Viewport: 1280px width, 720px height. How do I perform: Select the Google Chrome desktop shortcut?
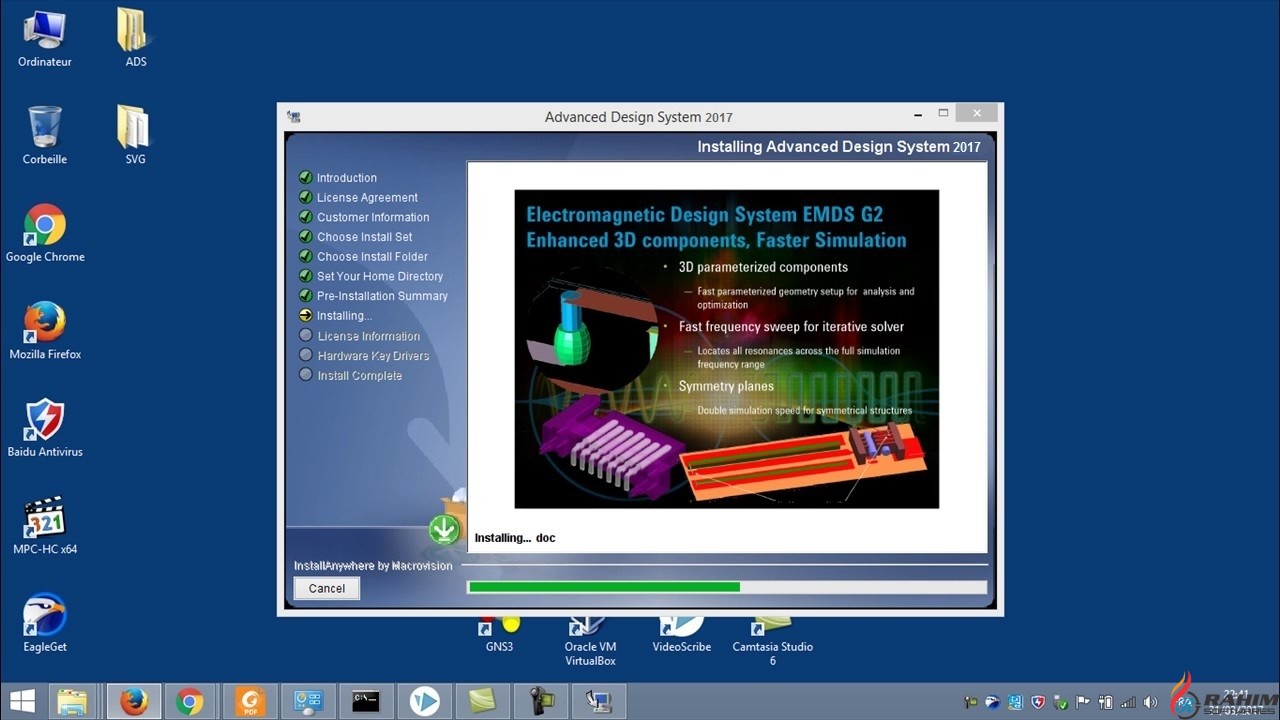coord(45,233)
